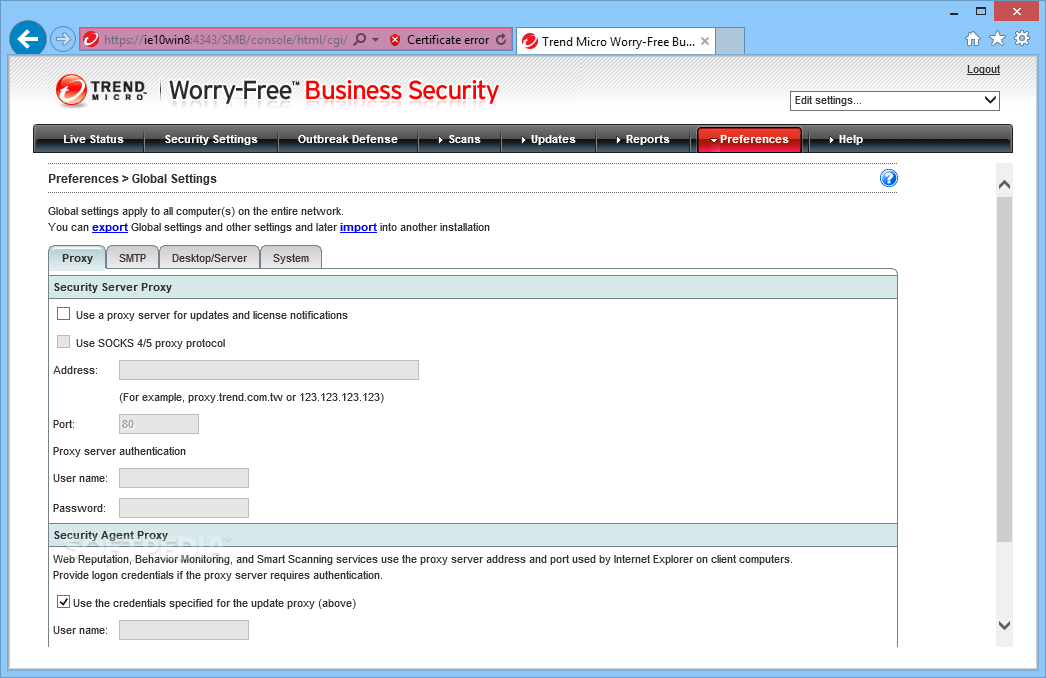Click the address bar search magnifier icon
Viewport: 1046px width, 678px height.
point(360,39)
